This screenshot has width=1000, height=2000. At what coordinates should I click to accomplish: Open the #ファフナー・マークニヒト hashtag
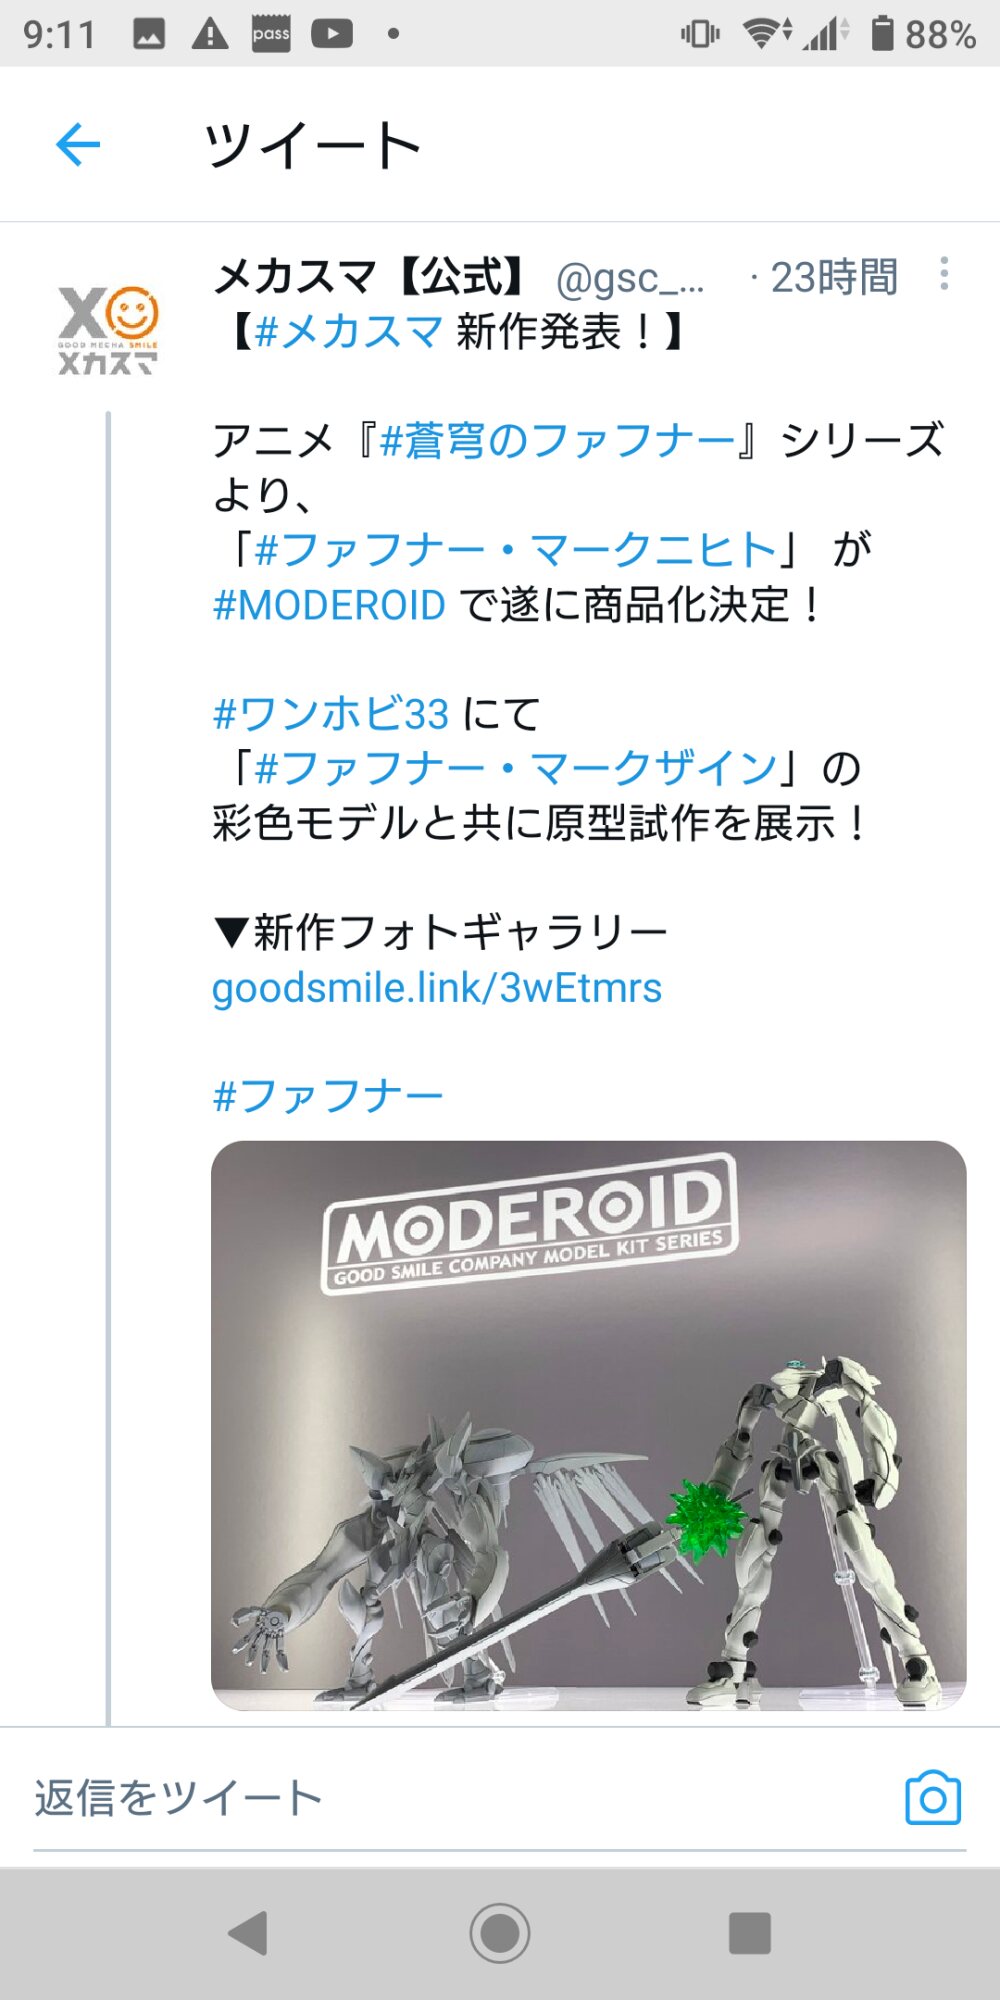515,550
